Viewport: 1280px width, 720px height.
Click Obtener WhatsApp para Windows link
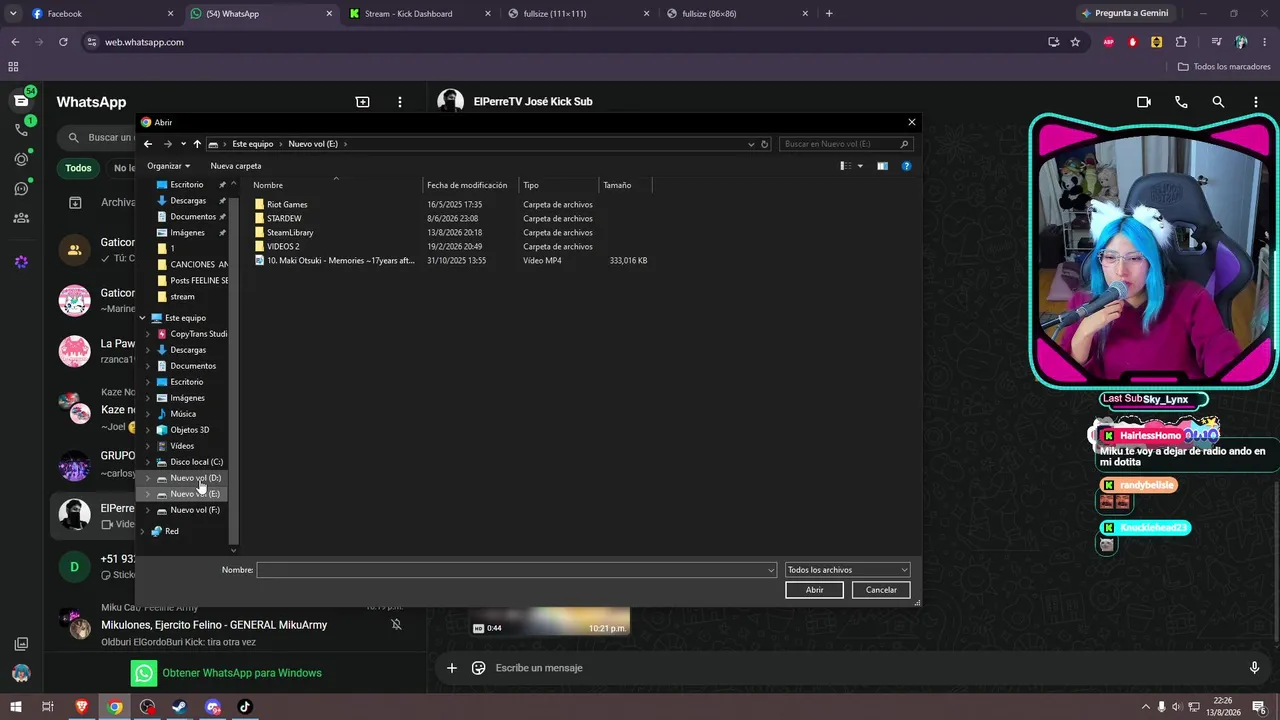[242, 673]
